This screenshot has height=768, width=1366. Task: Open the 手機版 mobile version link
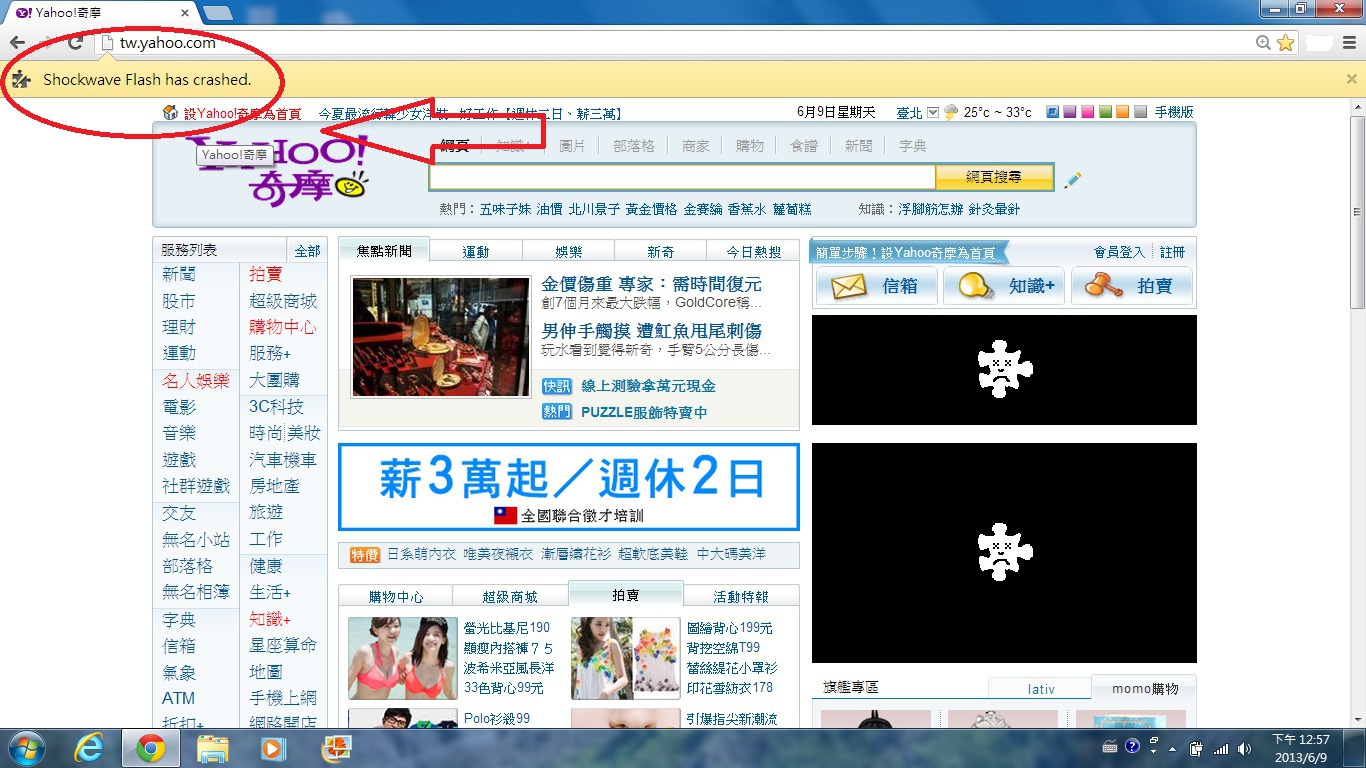(1174, 113)
